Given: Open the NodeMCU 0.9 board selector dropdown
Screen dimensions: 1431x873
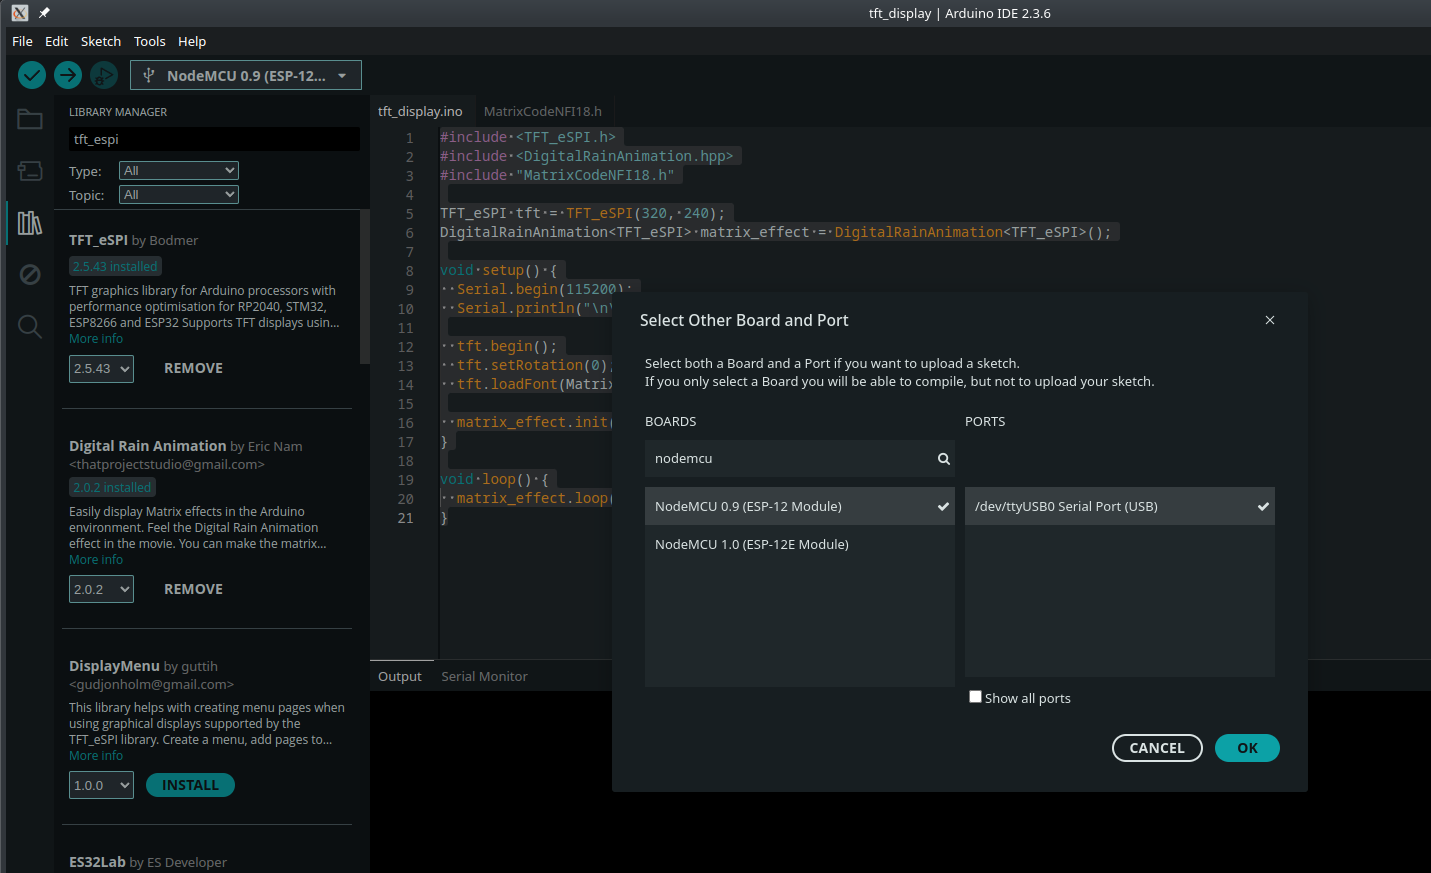Looking at the screenshot, I should tap(246, 75).
